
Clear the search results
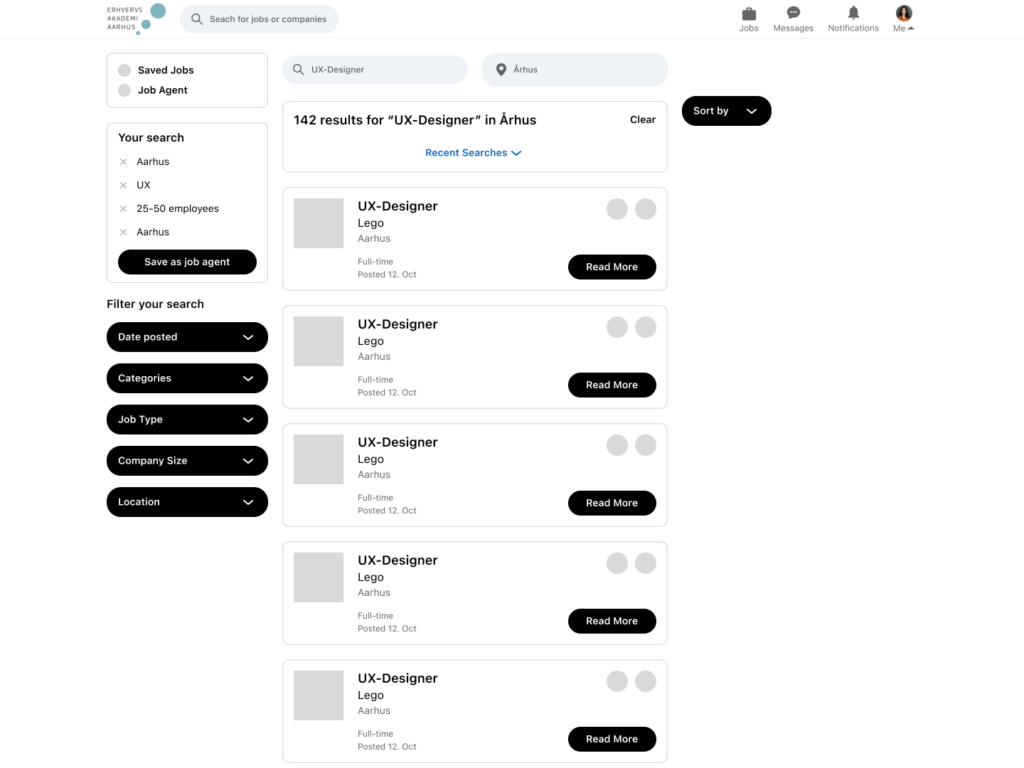643,120
